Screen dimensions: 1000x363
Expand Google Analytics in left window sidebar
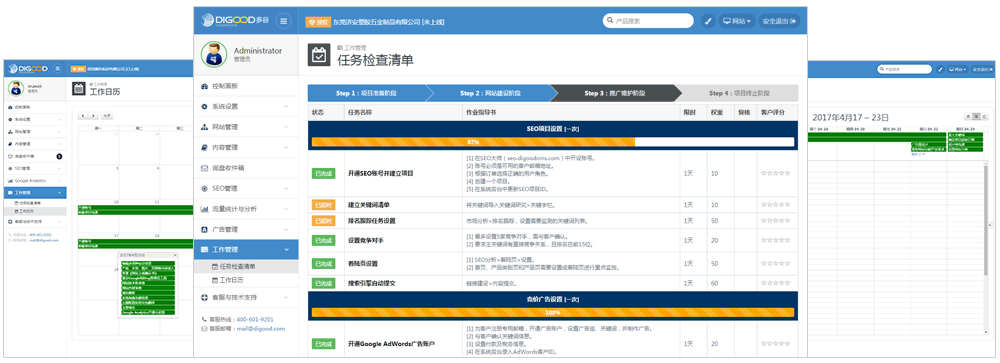34,181
